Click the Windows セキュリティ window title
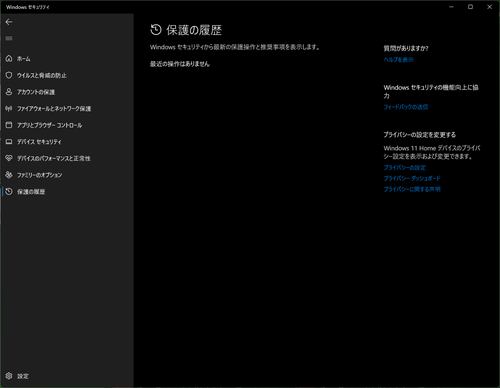 [28, 7]
